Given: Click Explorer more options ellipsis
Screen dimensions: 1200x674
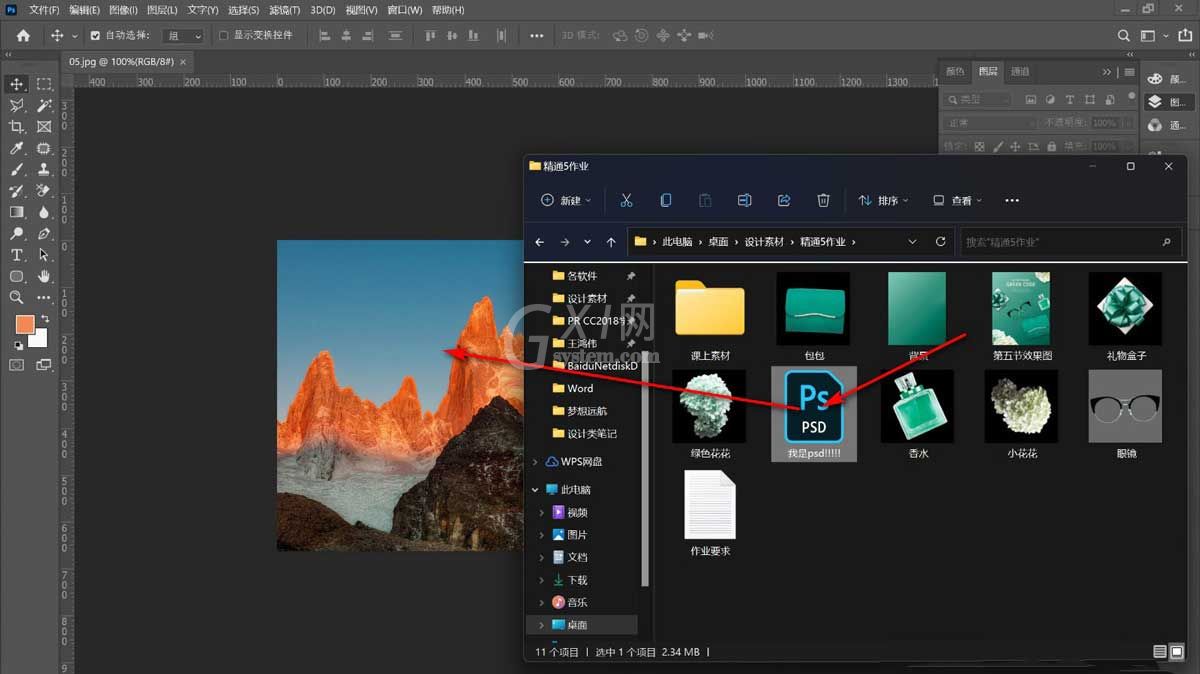Looking at the screenshot, I should coord(1012,200).
